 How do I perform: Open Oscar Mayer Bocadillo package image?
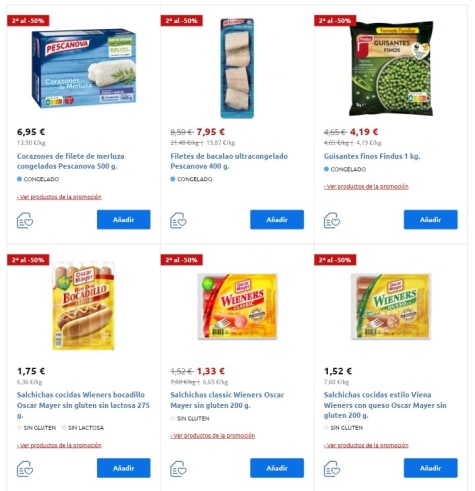(x=84, y=306)
